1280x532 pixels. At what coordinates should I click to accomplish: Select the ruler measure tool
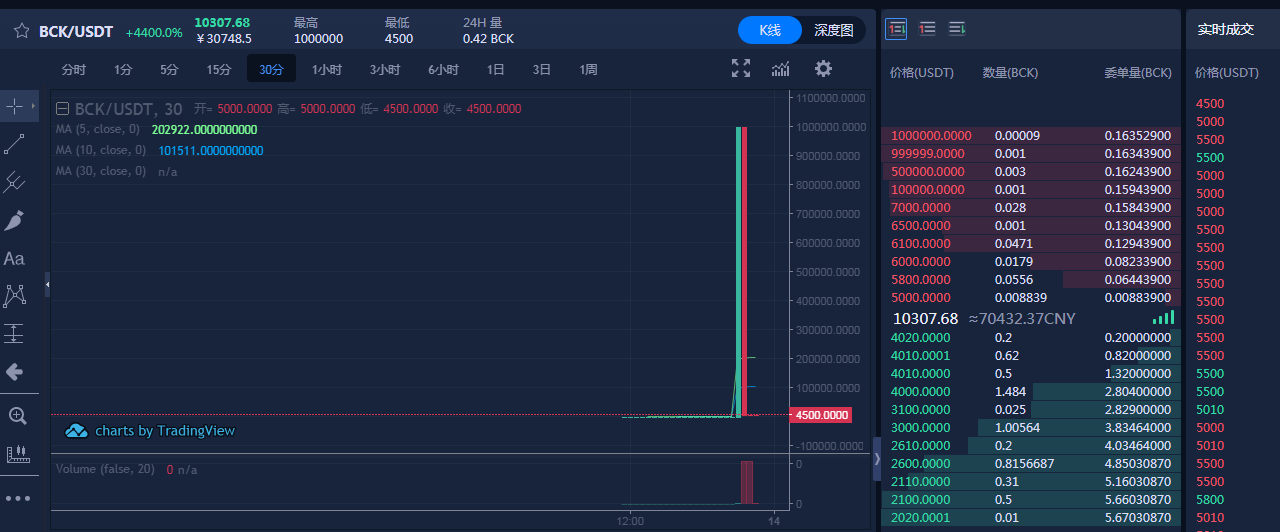coord(16,454)
